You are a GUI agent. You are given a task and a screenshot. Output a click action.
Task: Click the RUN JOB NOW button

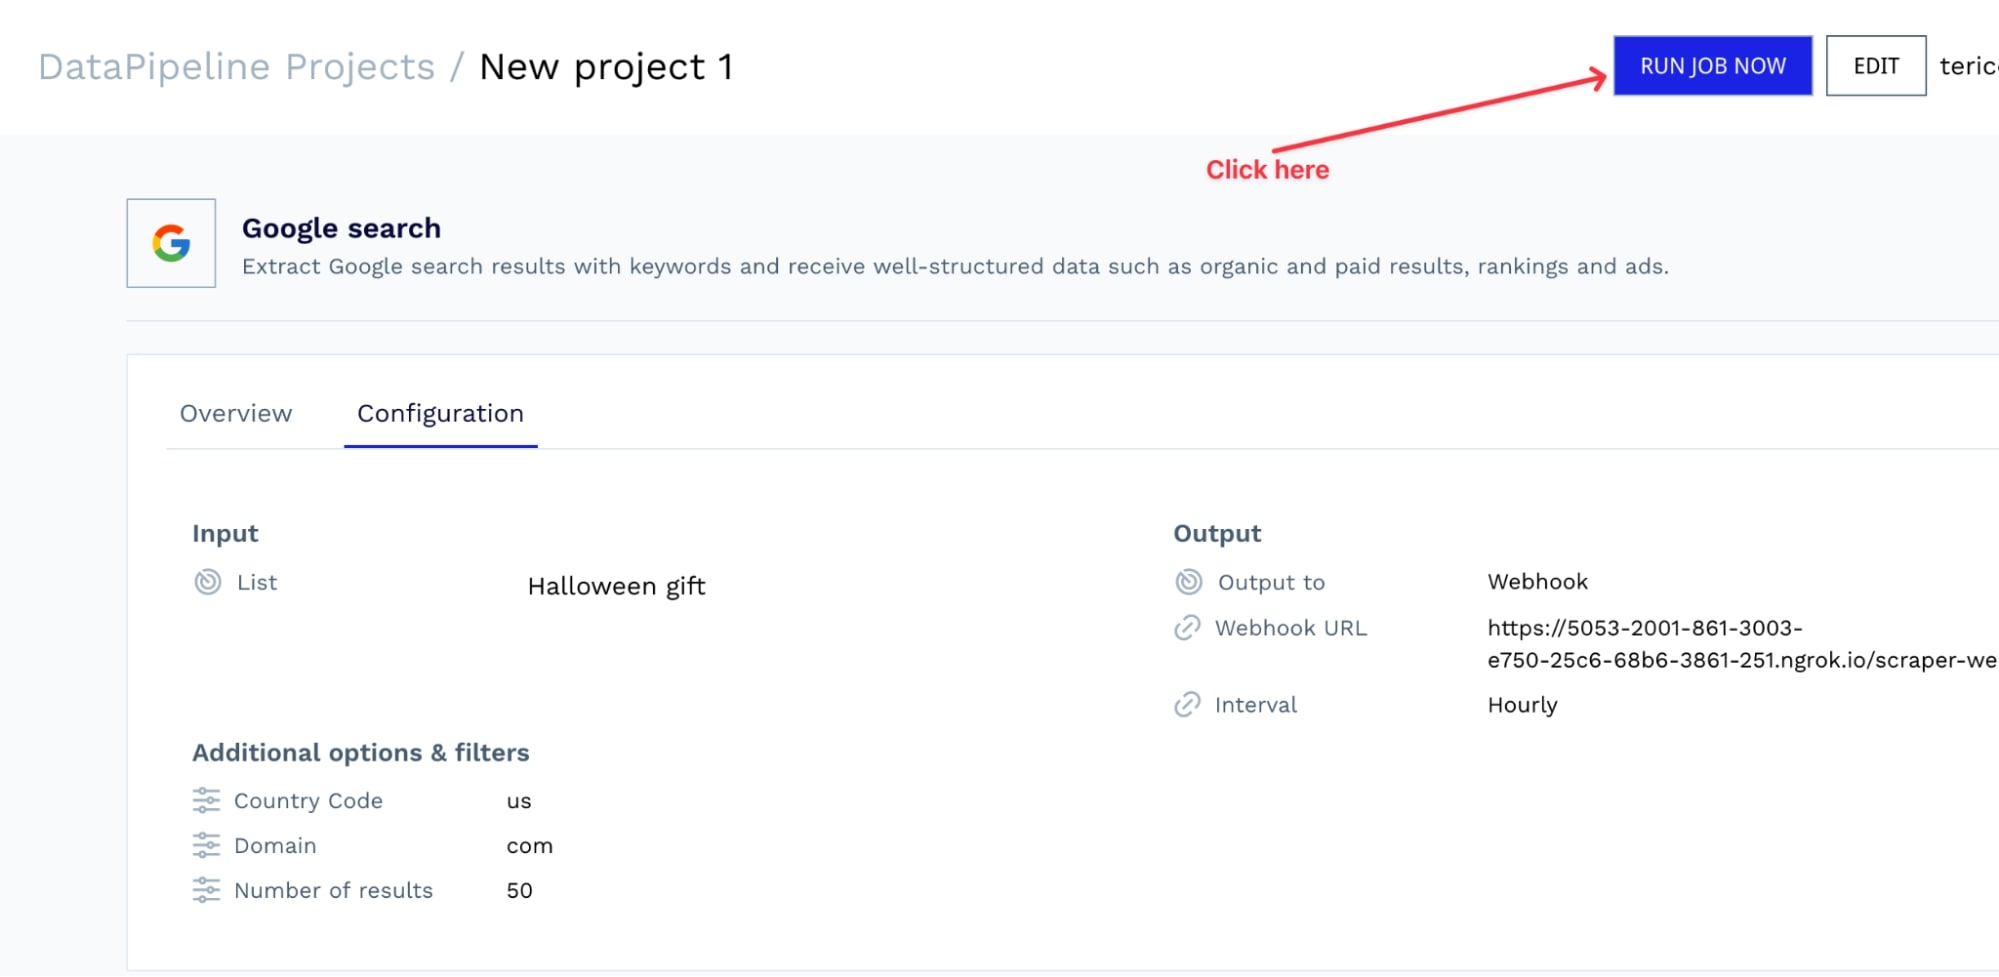pos(1712,66)
